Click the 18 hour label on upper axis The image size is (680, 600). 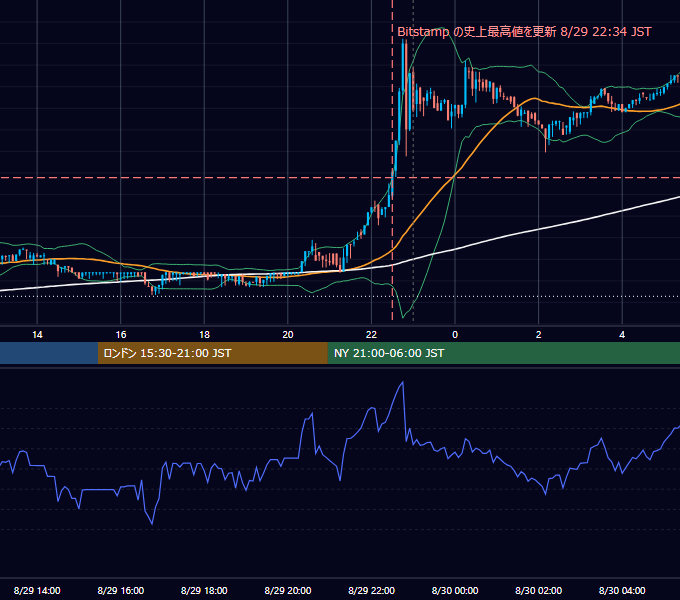(x=204, y=335)
